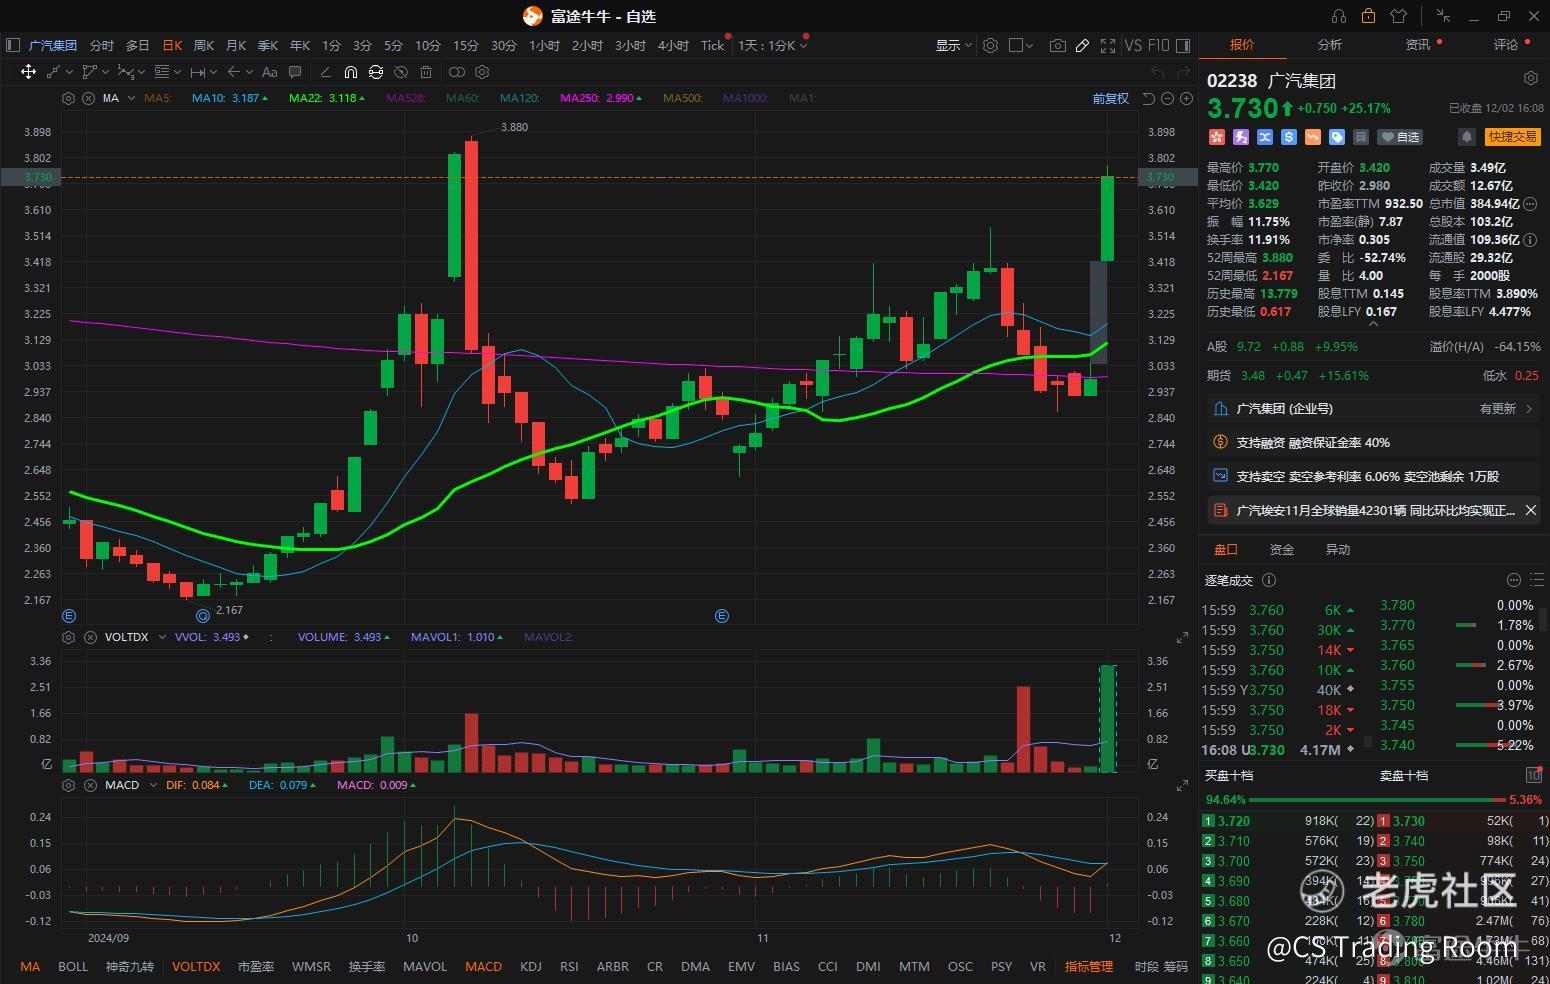Open 指标管理 indicator management

click(x=1089, y=967)
